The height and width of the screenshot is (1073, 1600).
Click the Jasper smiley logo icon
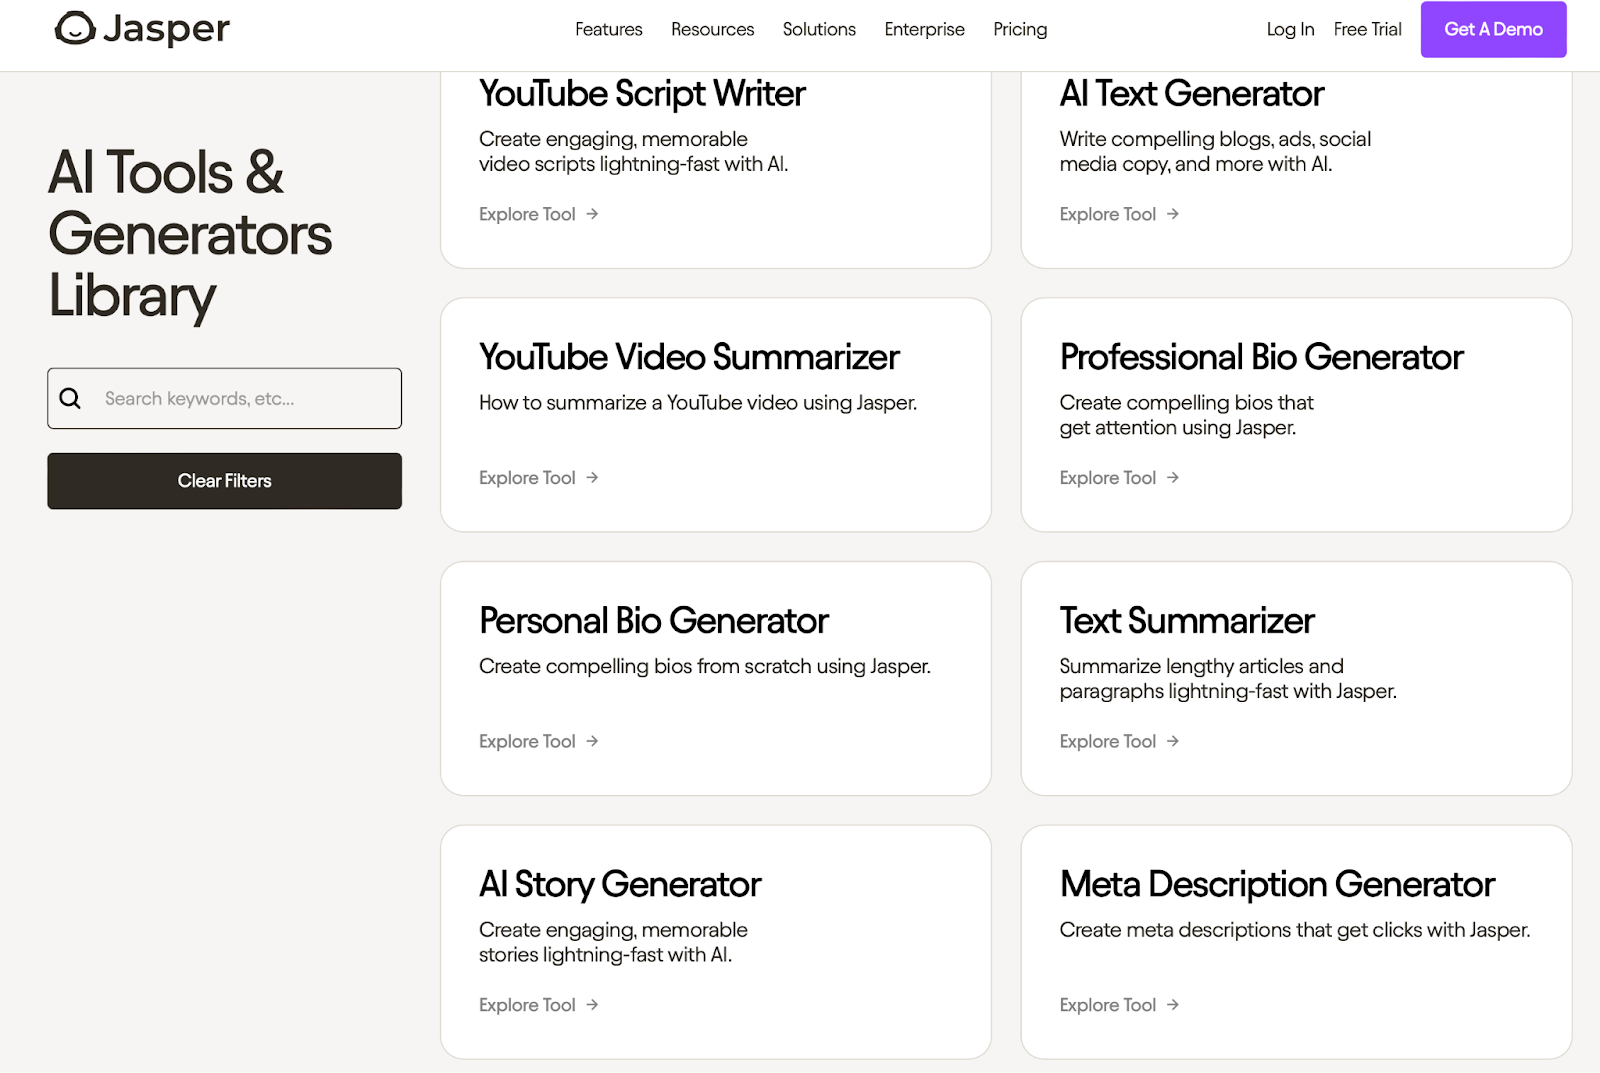pyautogui.click(x=75, y=29)
